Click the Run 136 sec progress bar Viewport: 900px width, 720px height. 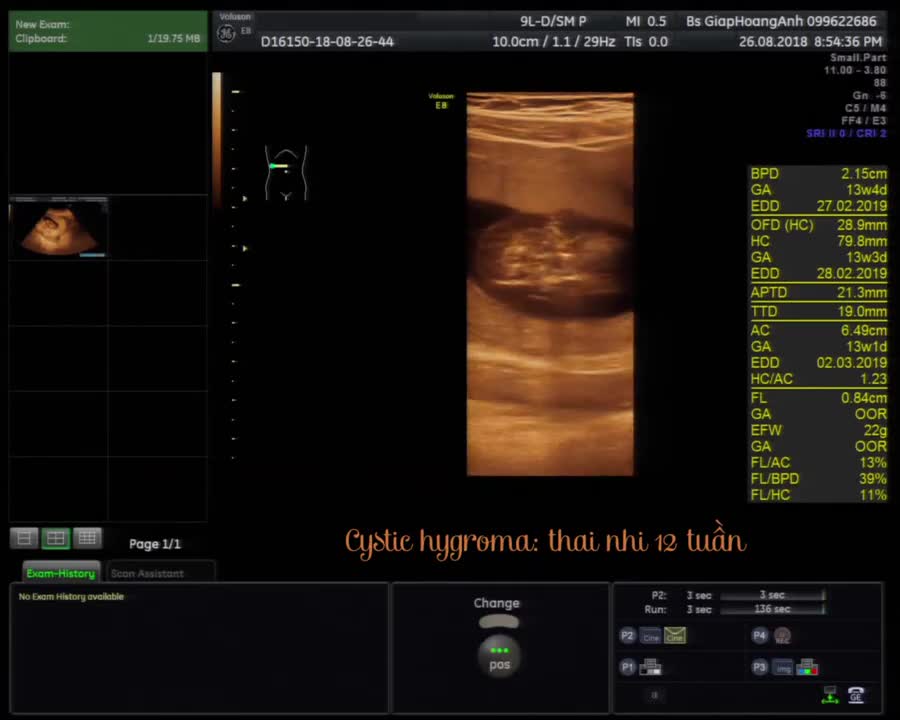tap(773, 609)
